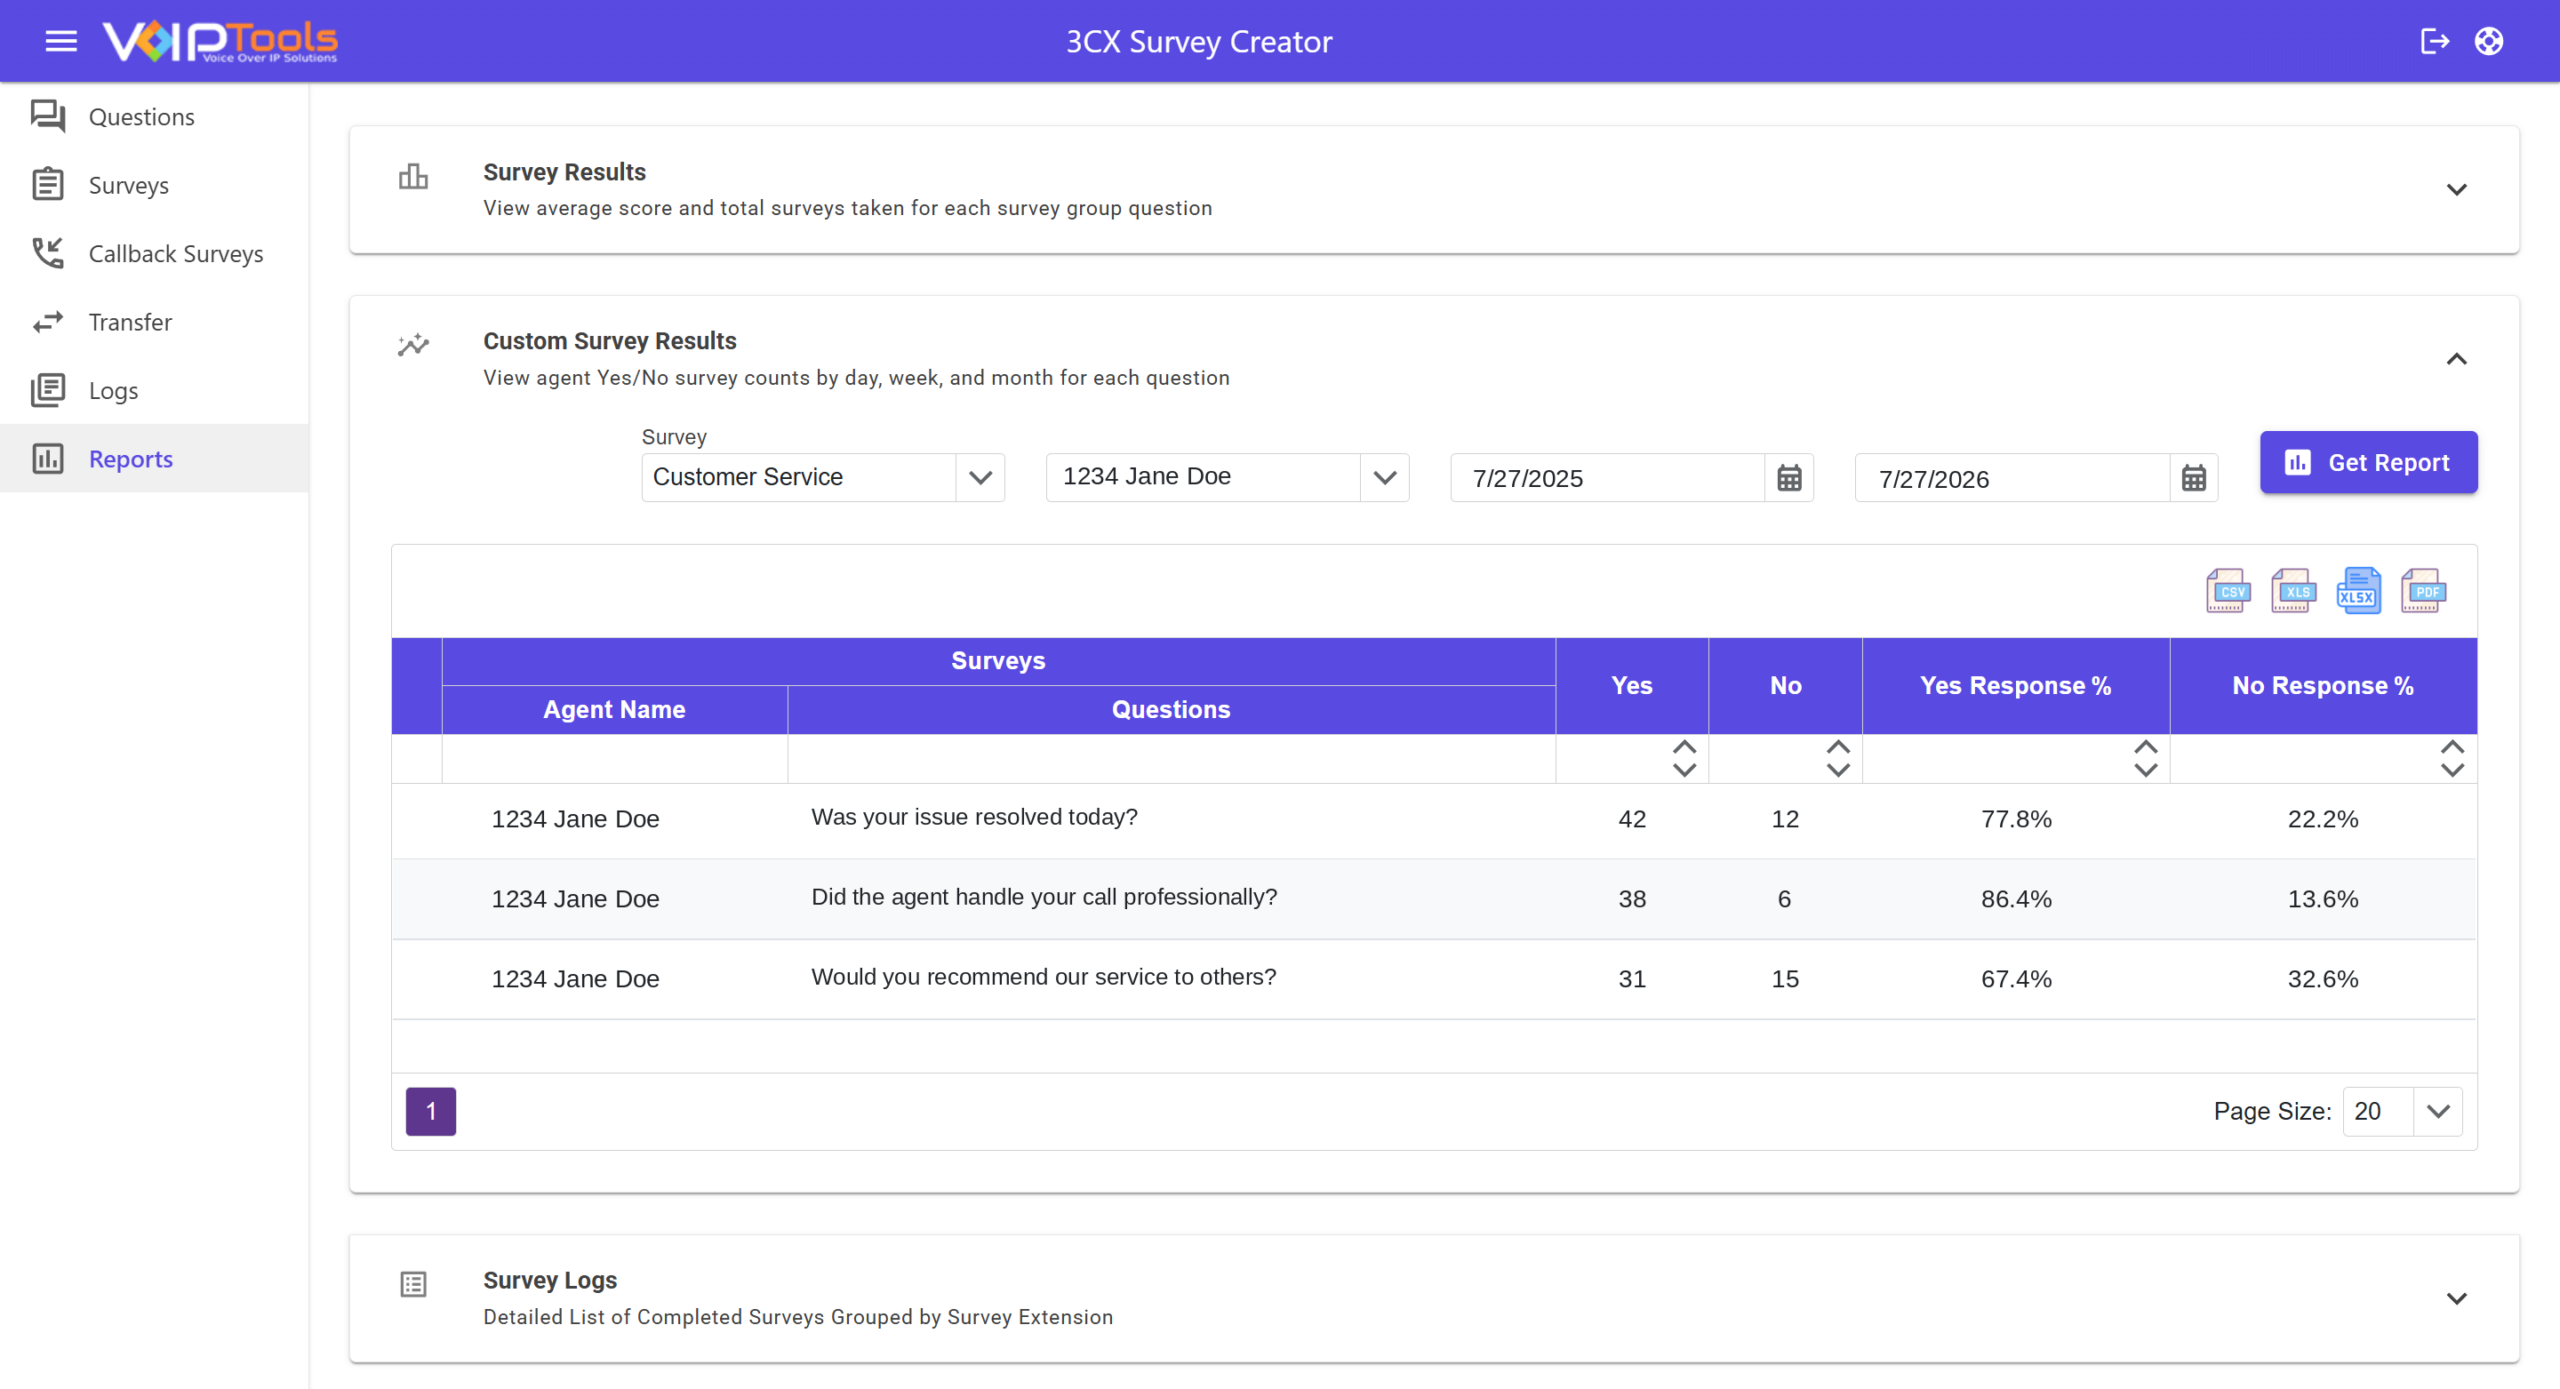Screen dimensions: 2560x1389
Task: Collapse the Custom Survey Results panel
Action: (2457, 359)
